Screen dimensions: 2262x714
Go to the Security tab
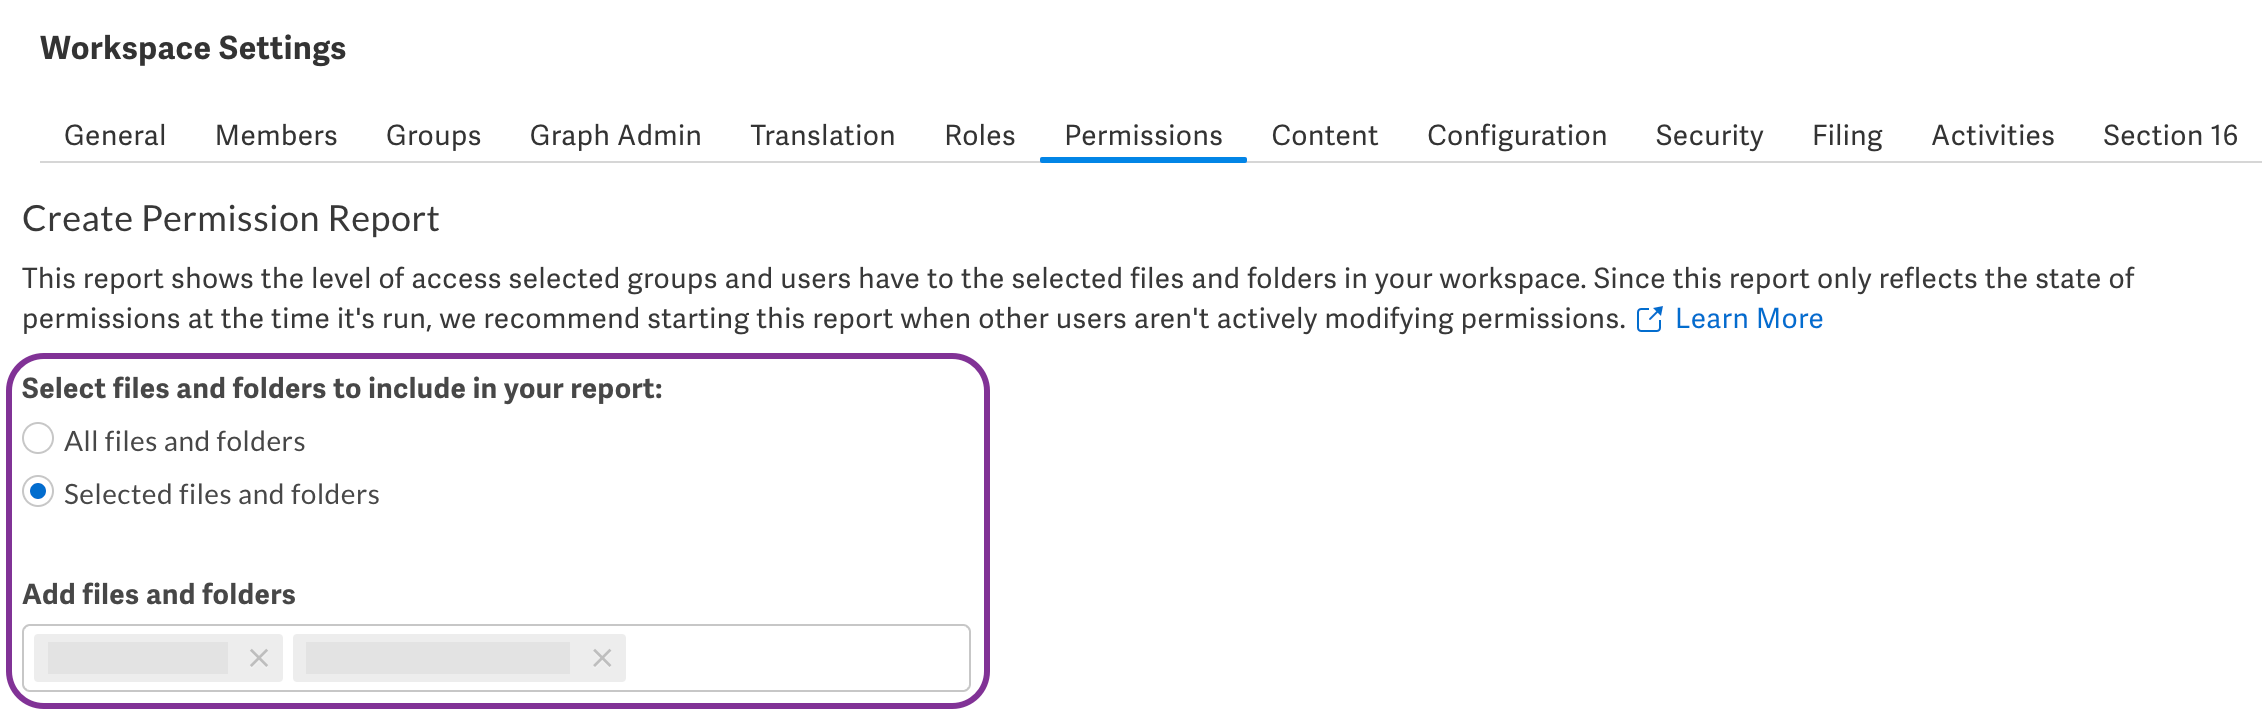[x=1709, y=135]
